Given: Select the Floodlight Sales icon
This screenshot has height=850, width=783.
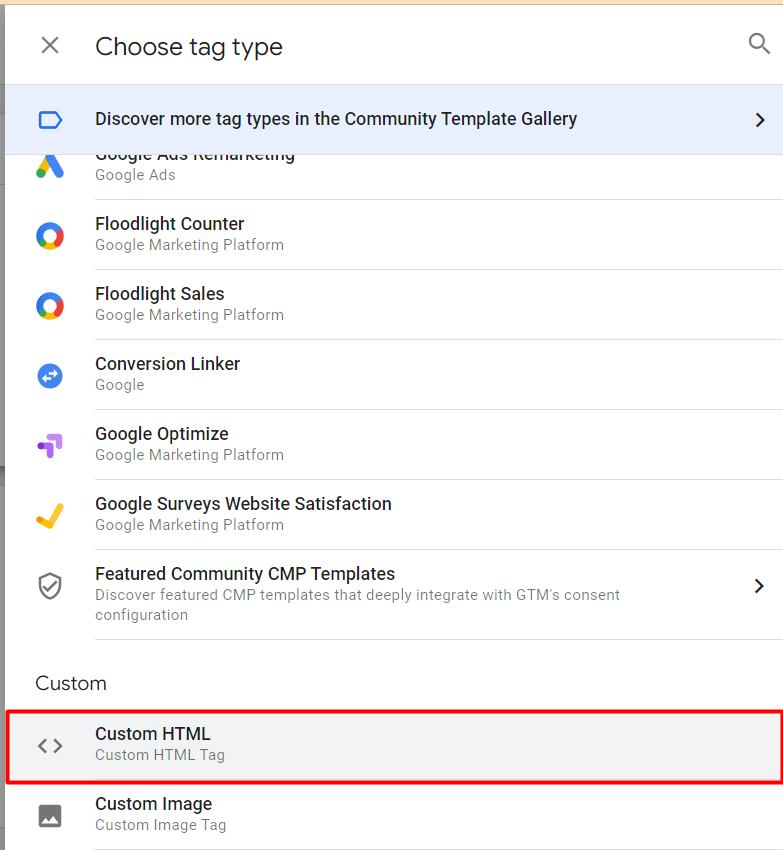Looking at the screenshot, I should click(50, 306).
